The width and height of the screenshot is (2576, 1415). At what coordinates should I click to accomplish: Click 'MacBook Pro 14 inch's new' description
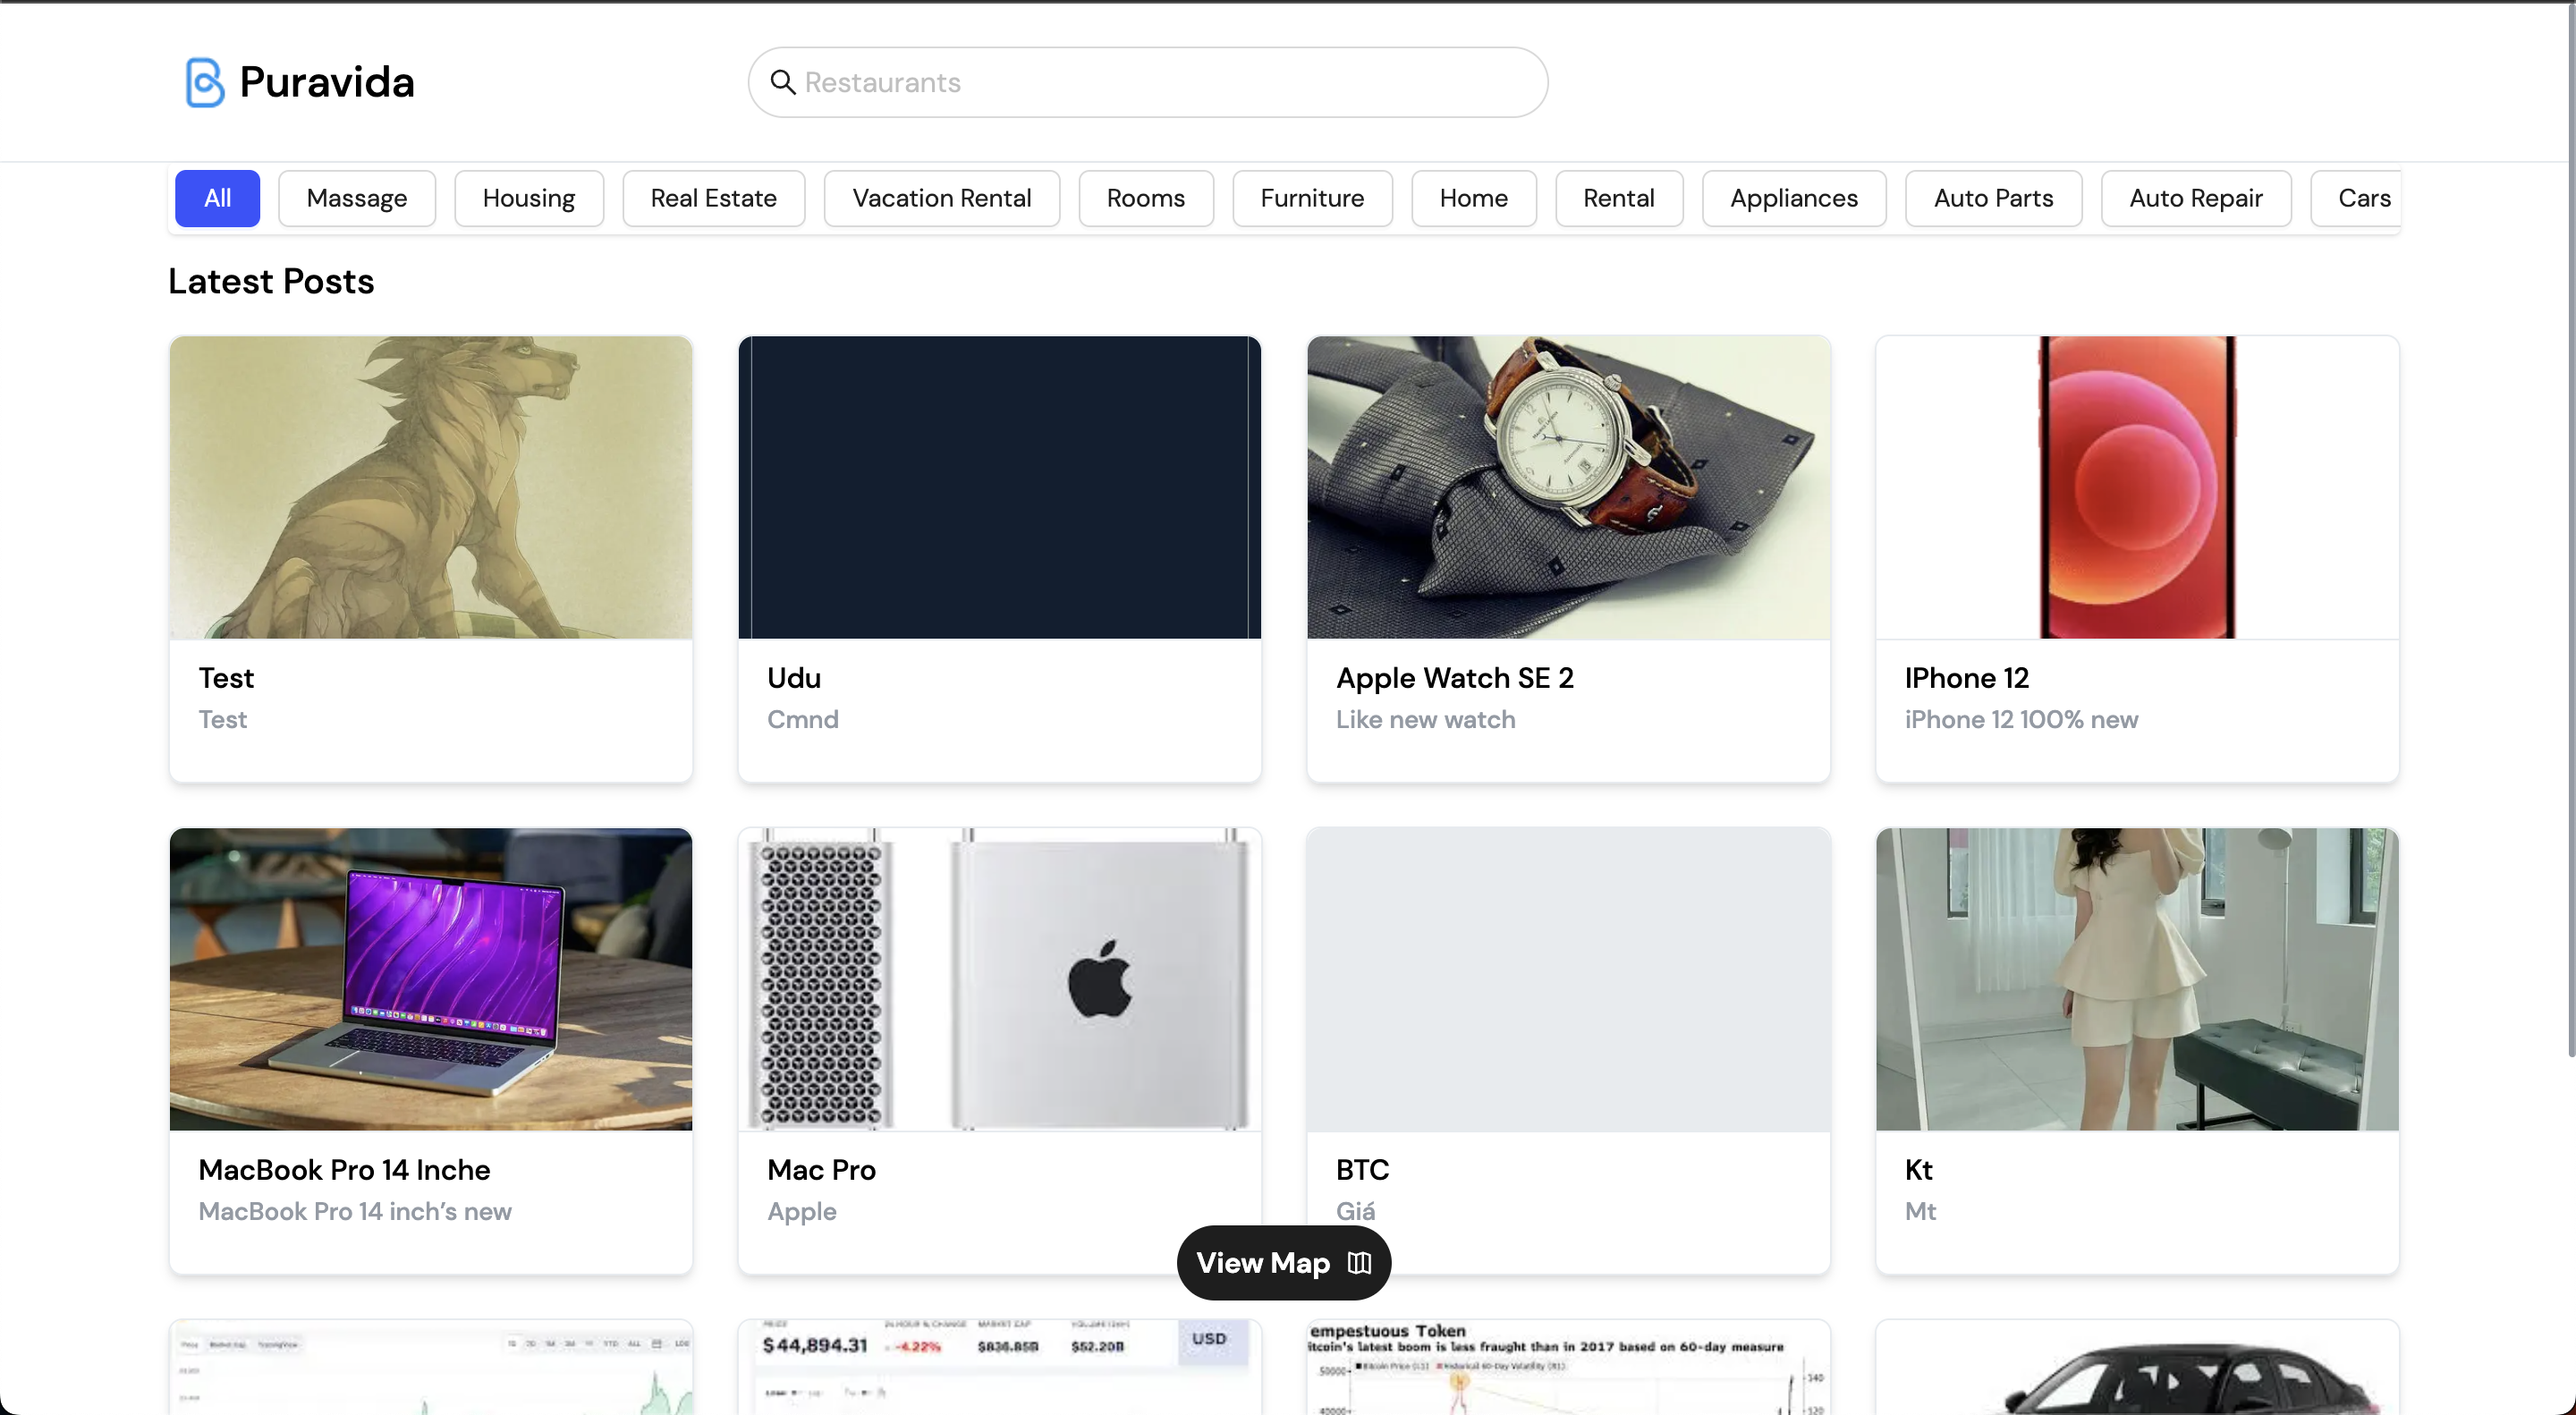tap(355, 1212)
